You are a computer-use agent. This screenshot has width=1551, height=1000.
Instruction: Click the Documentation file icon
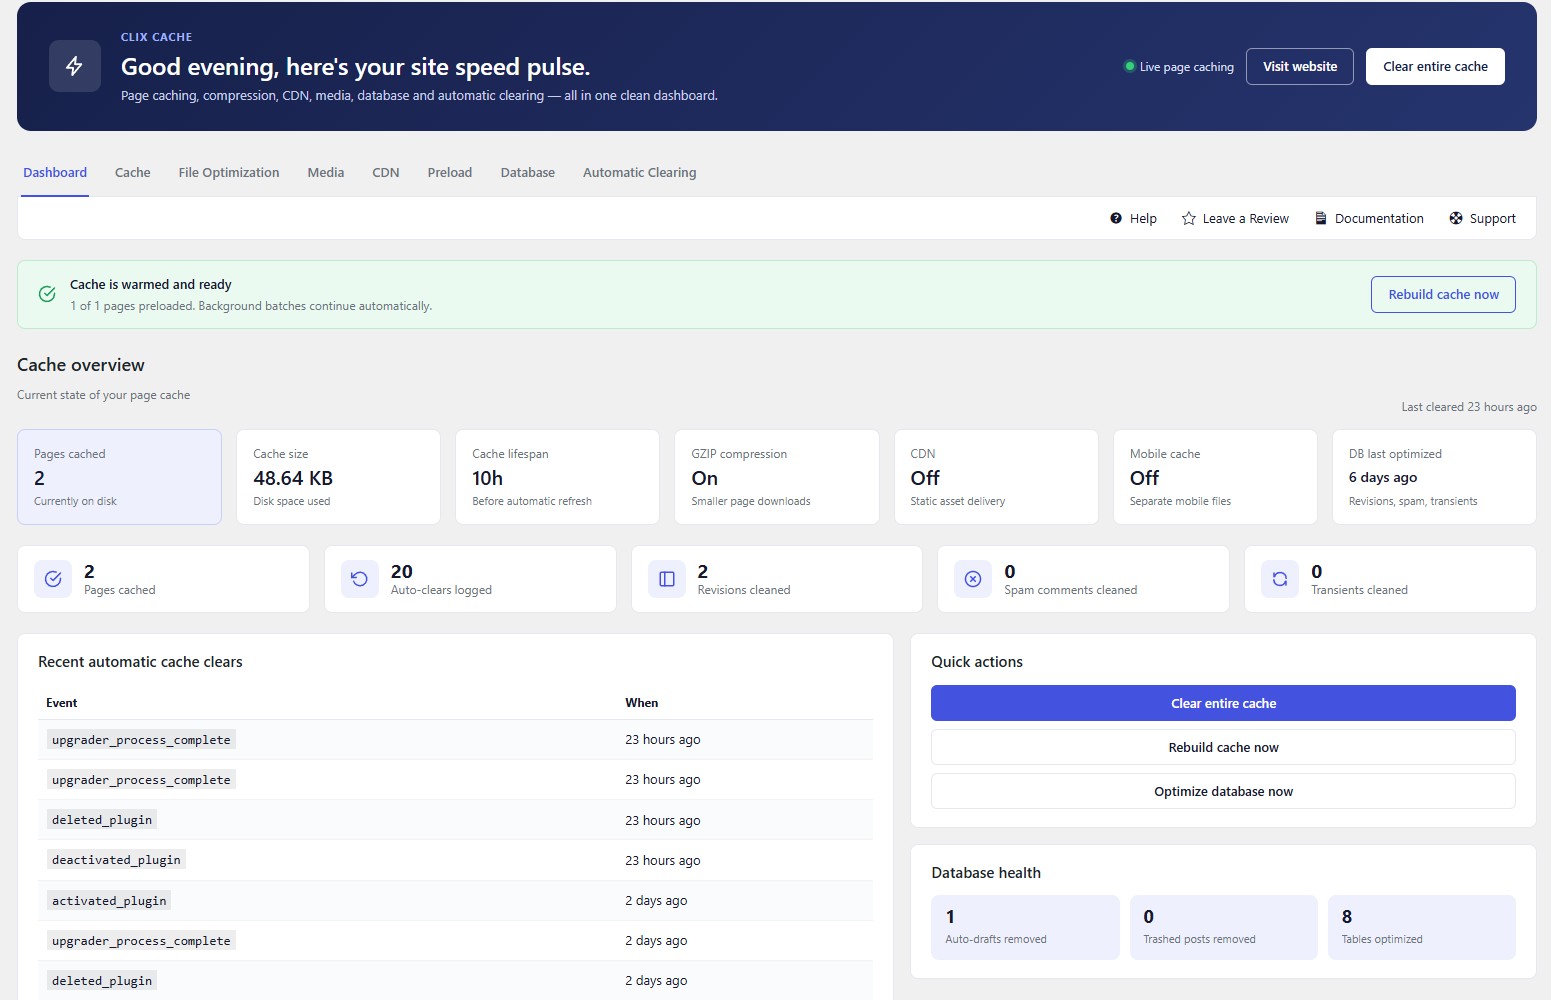point(1321,218)
